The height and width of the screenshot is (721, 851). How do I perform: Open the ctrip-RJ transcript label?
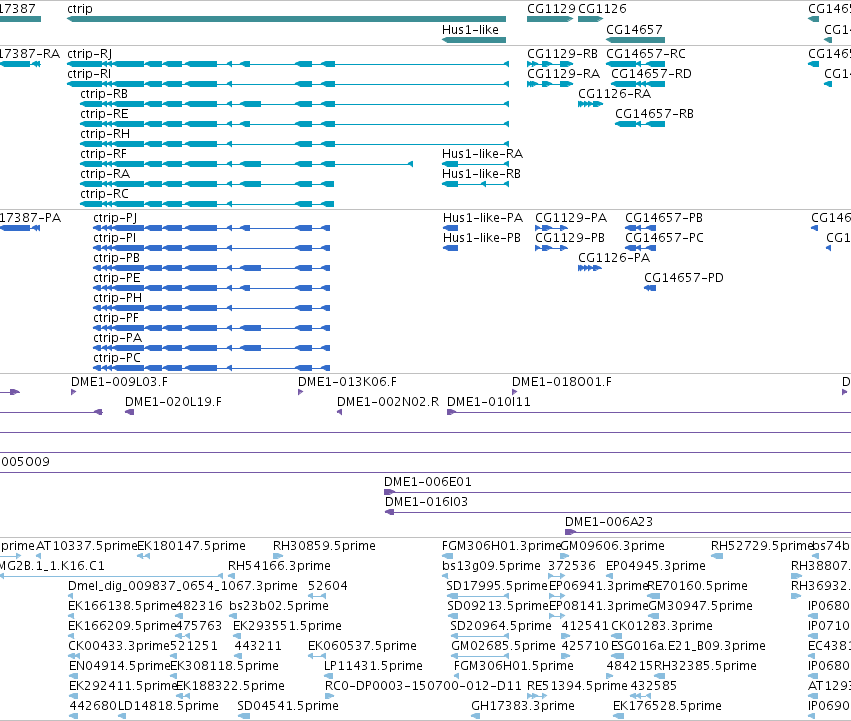click(90, 54)
